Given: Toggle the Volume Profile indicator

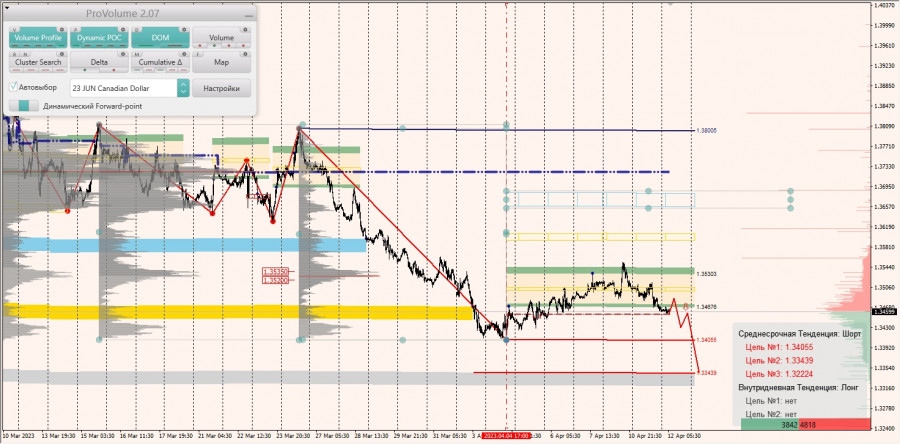Looking at the screenshot, I should (x=38, y=38).
